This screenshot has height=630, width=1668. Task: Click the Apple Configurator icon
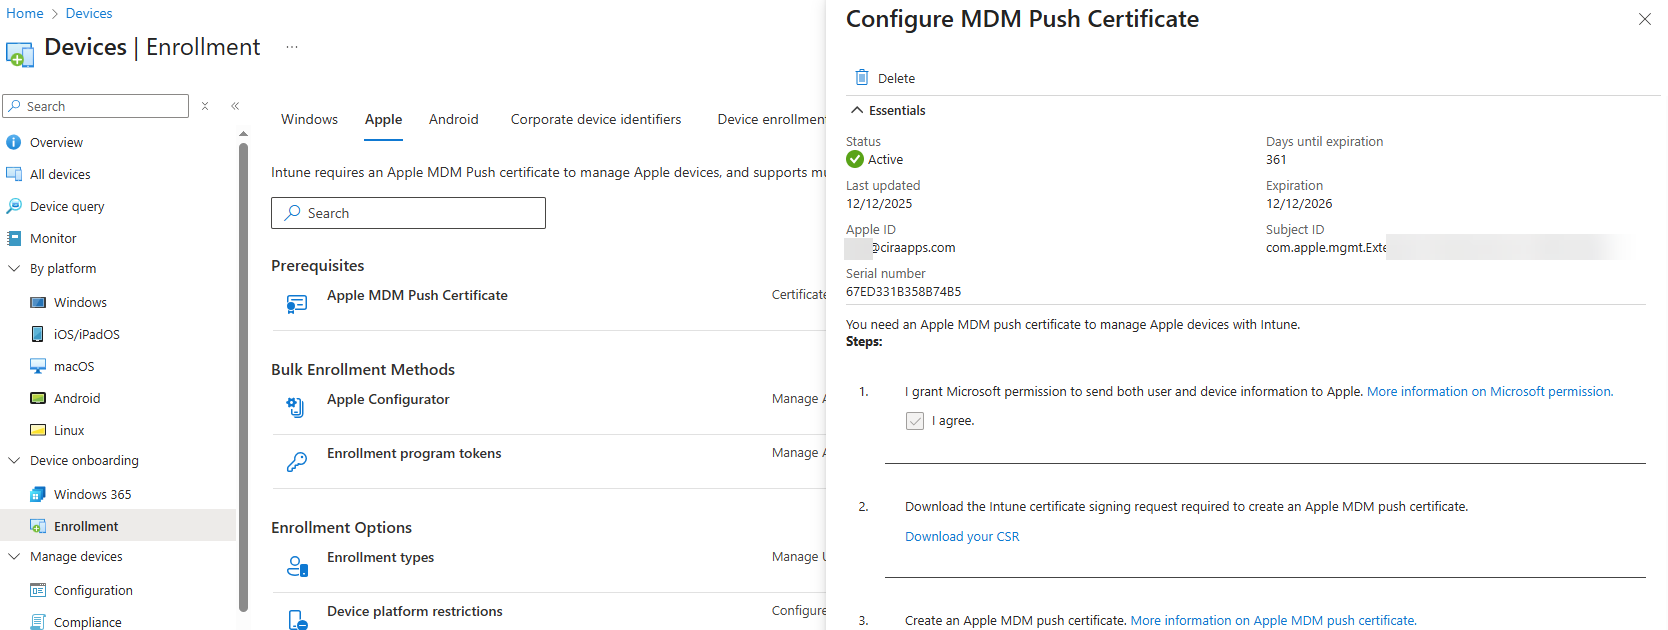pyautogui.click(x=296, y=407)
